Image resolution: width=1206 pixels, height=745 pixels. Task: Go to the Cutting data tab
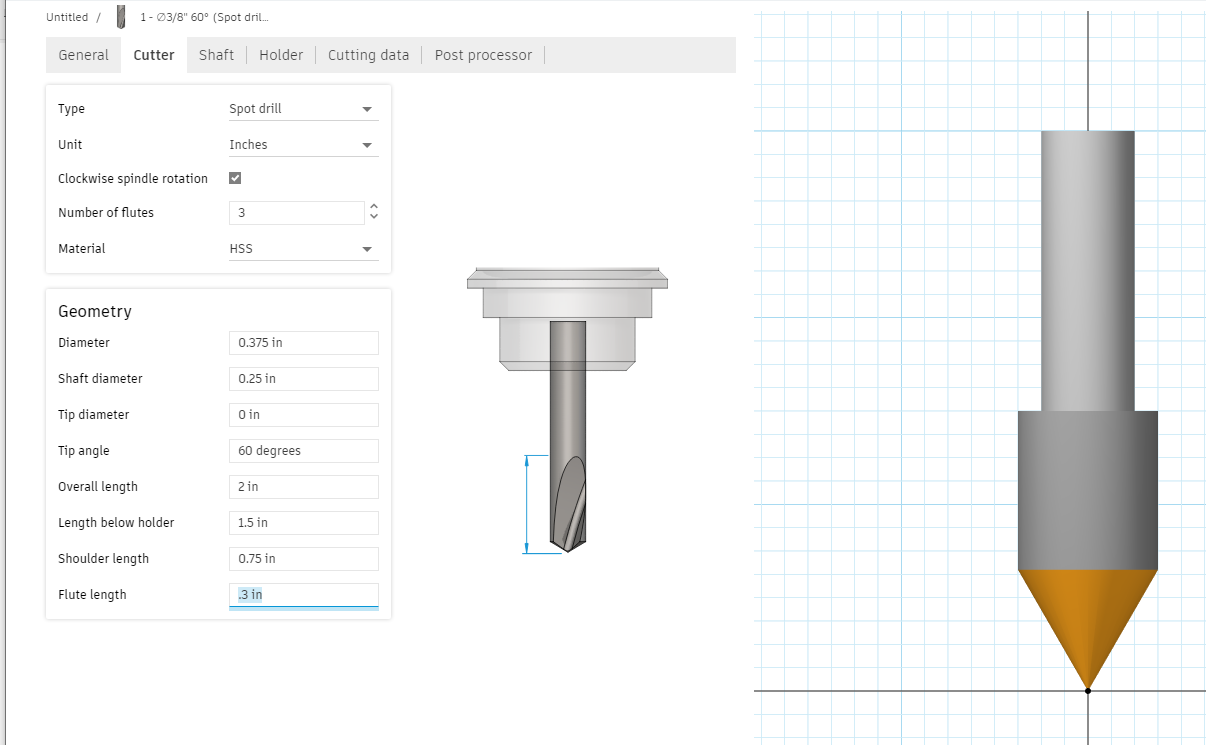368,55
